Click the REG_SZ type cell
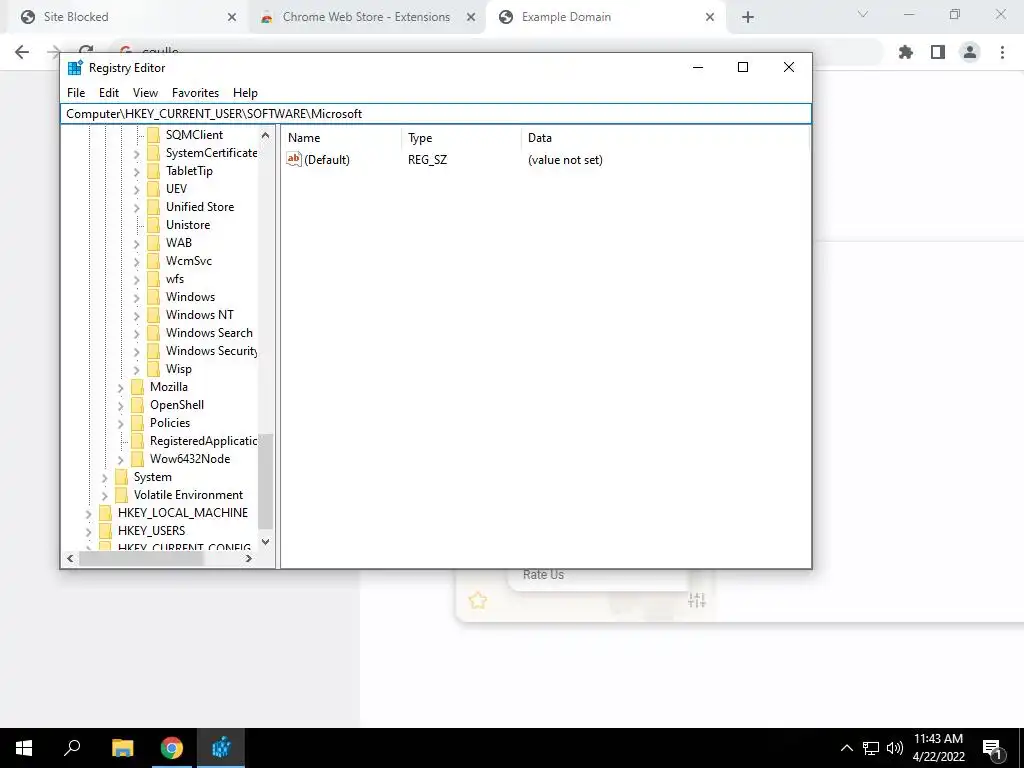Image resolution: width=1024 pixels, height=768 pixels. tap(428, 159)
